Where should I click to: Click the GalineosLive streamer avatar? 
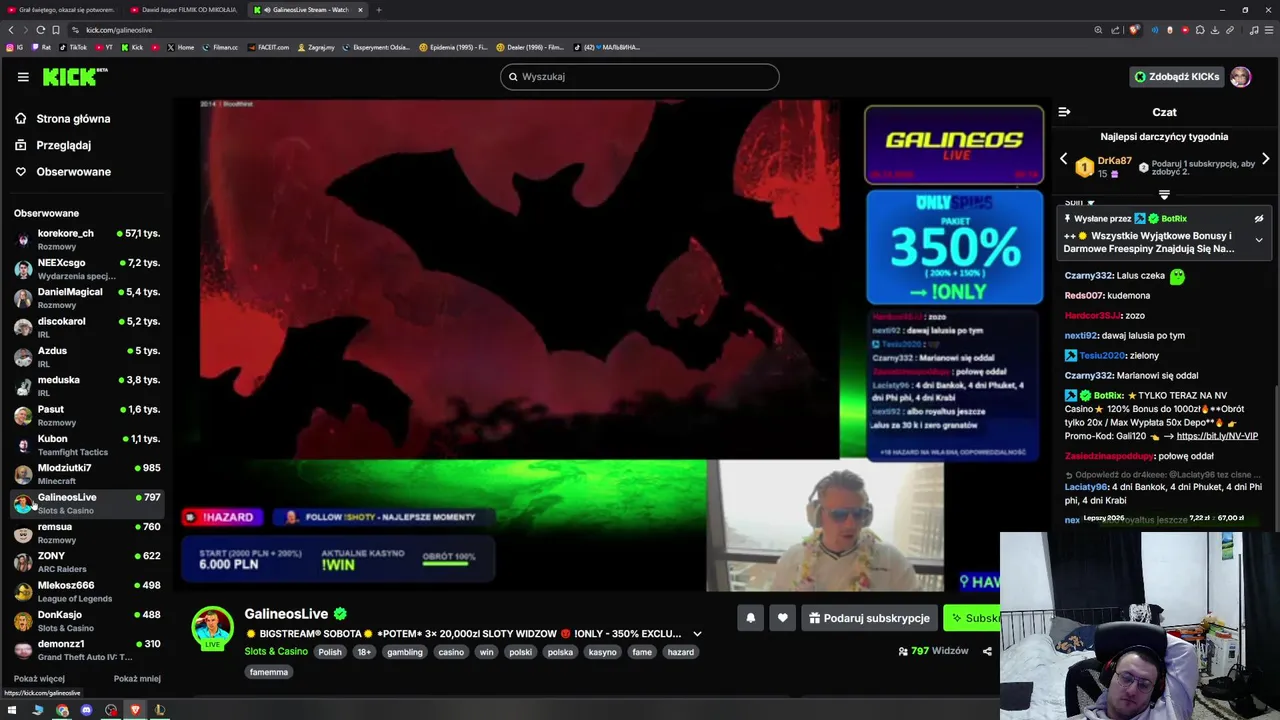point(212,627)
